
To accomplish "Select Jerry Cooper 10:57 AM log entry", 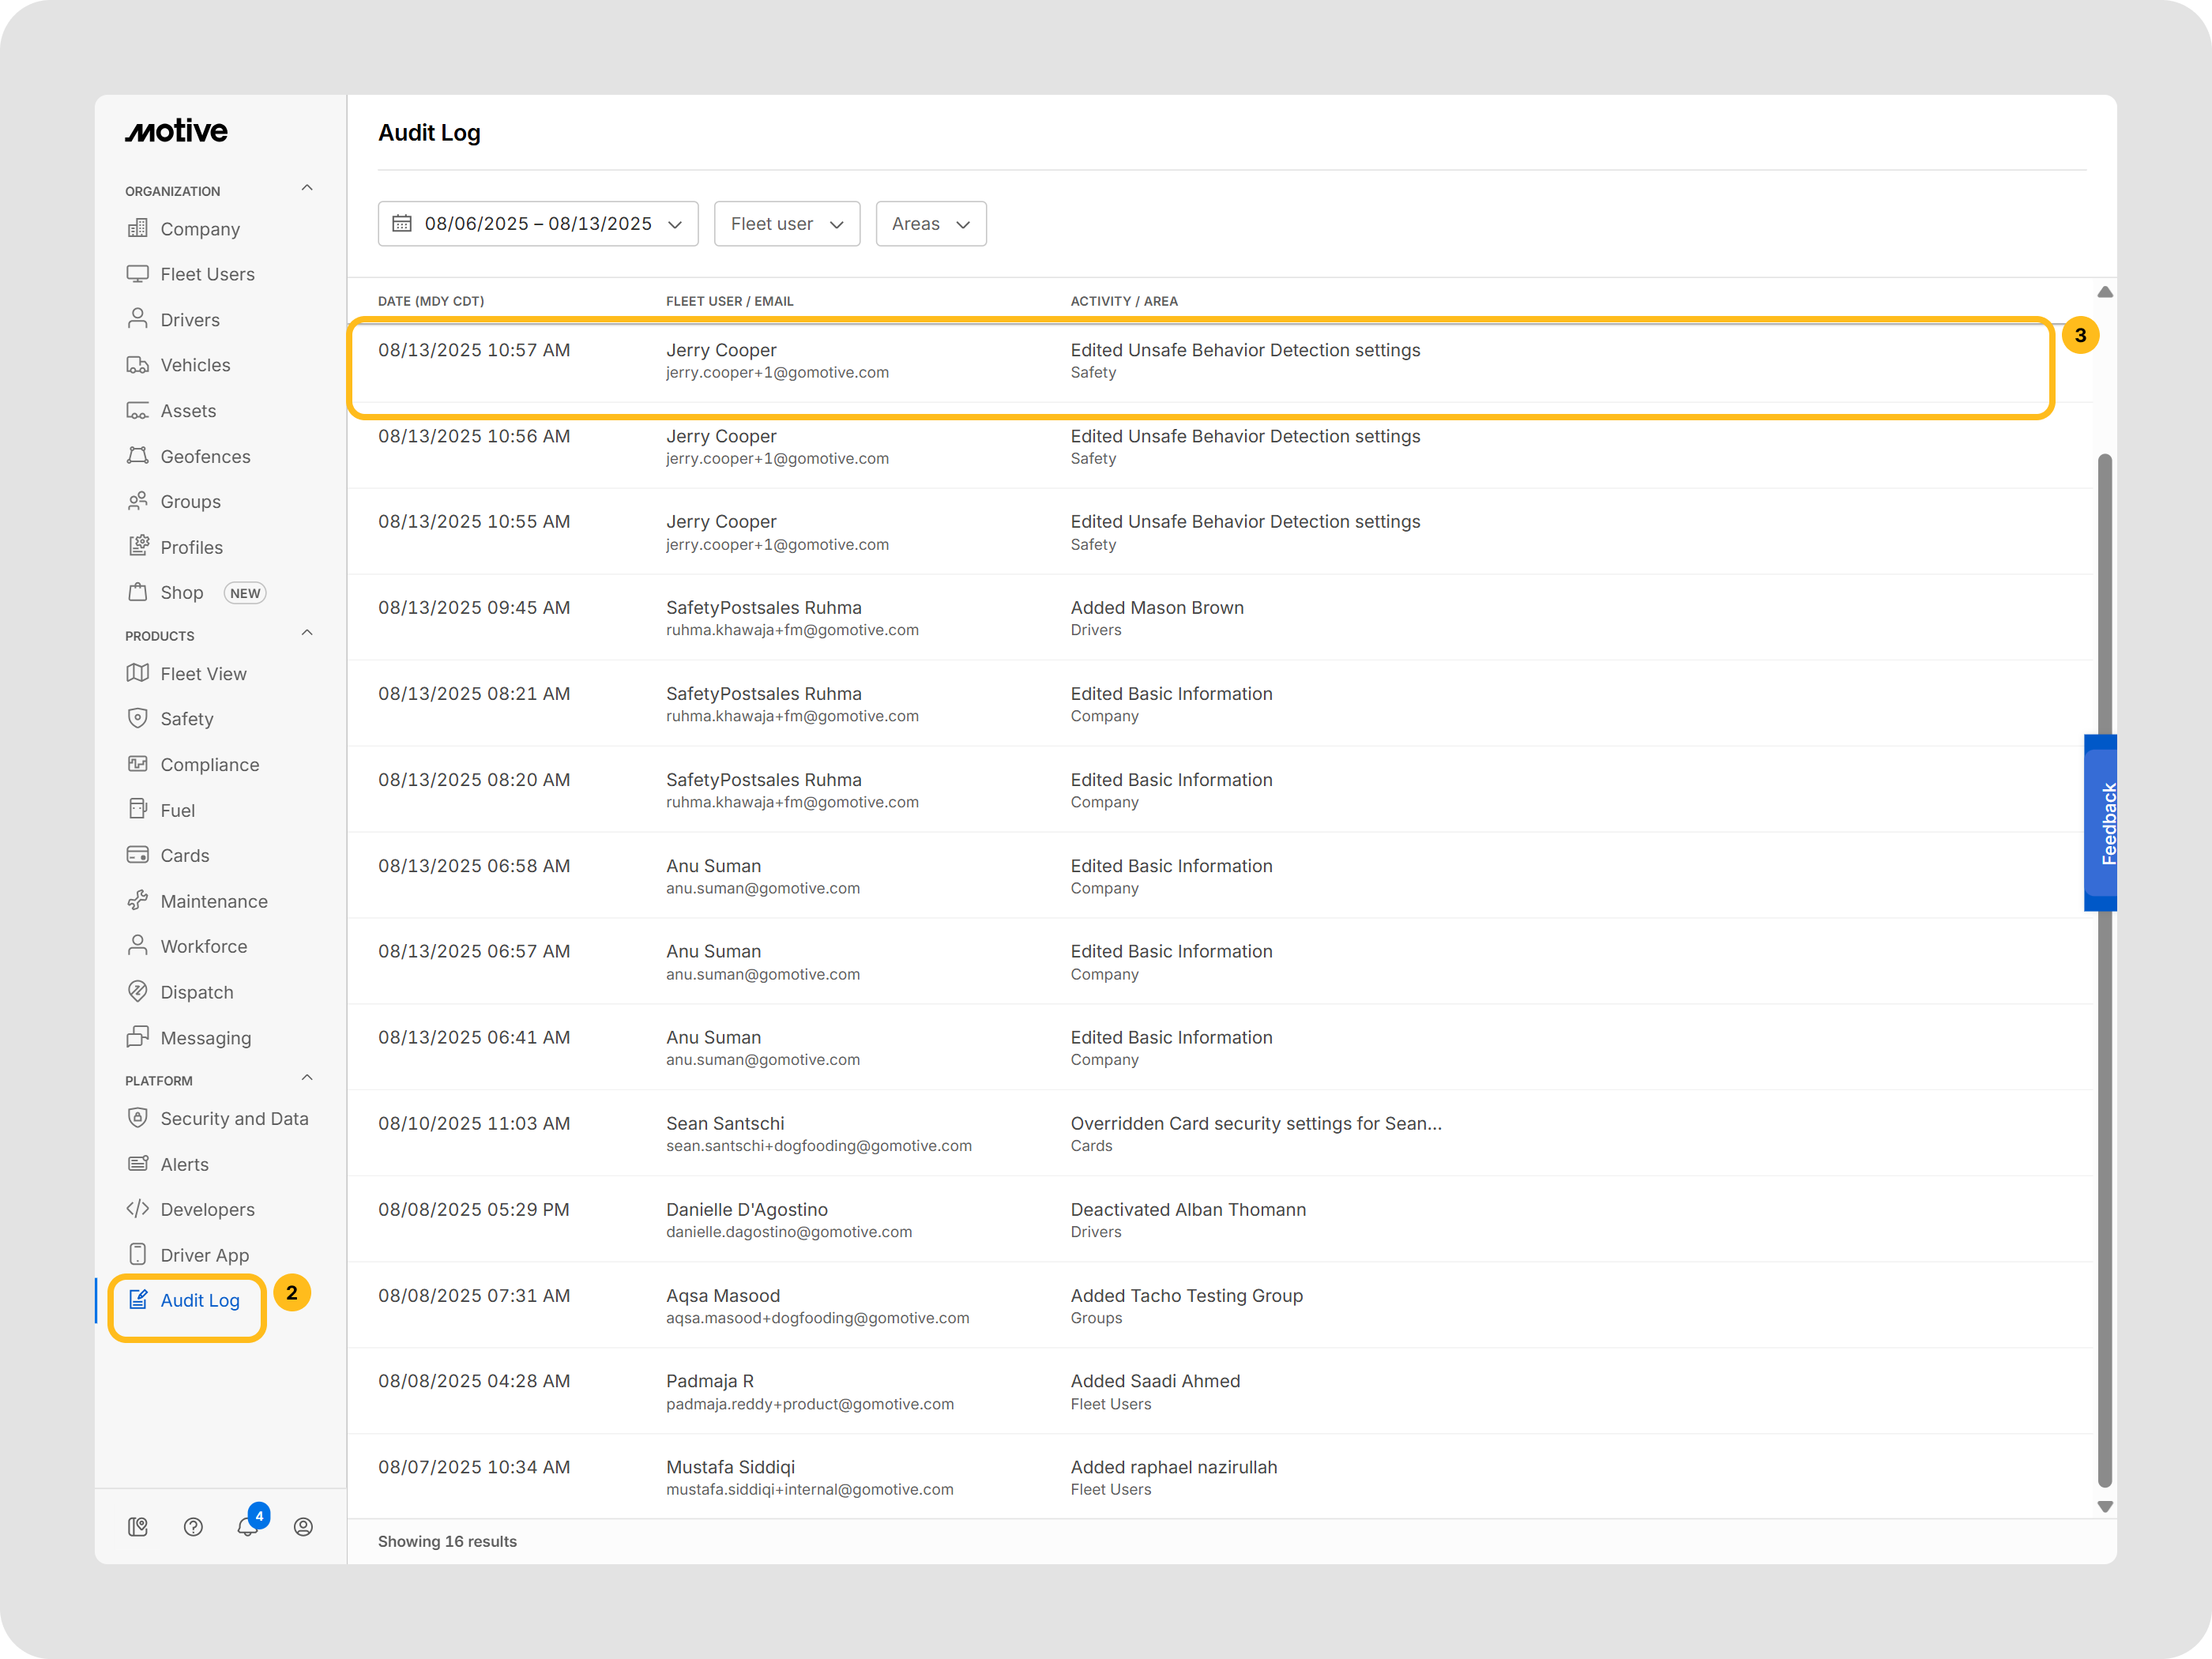I will (1199, 361).
